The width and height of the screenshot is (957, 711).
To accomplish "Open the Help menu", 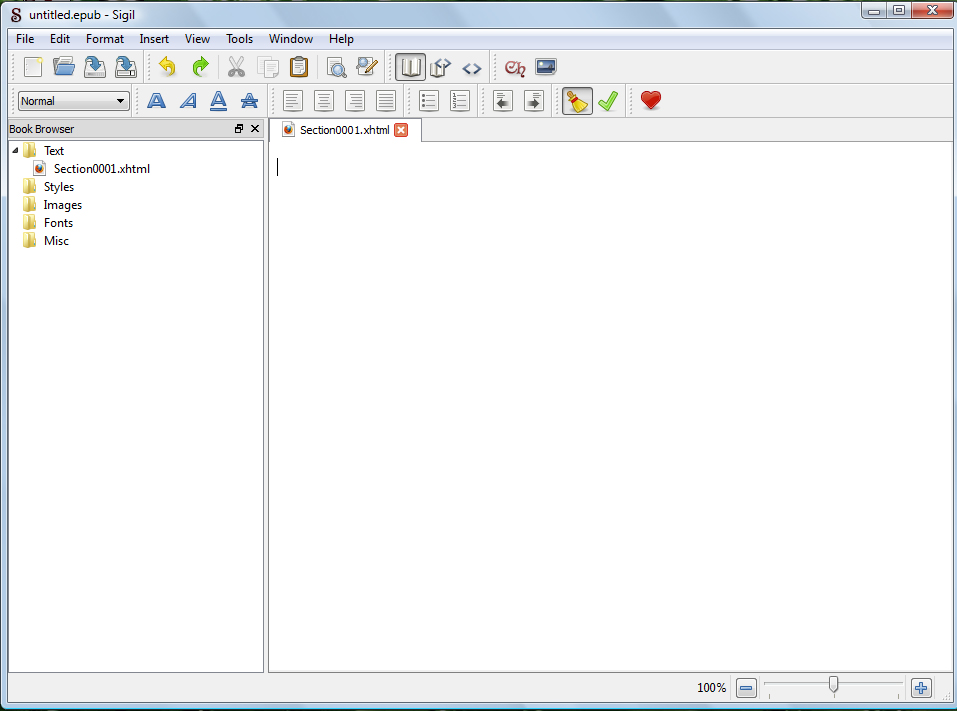I will (x=341, y=38).
